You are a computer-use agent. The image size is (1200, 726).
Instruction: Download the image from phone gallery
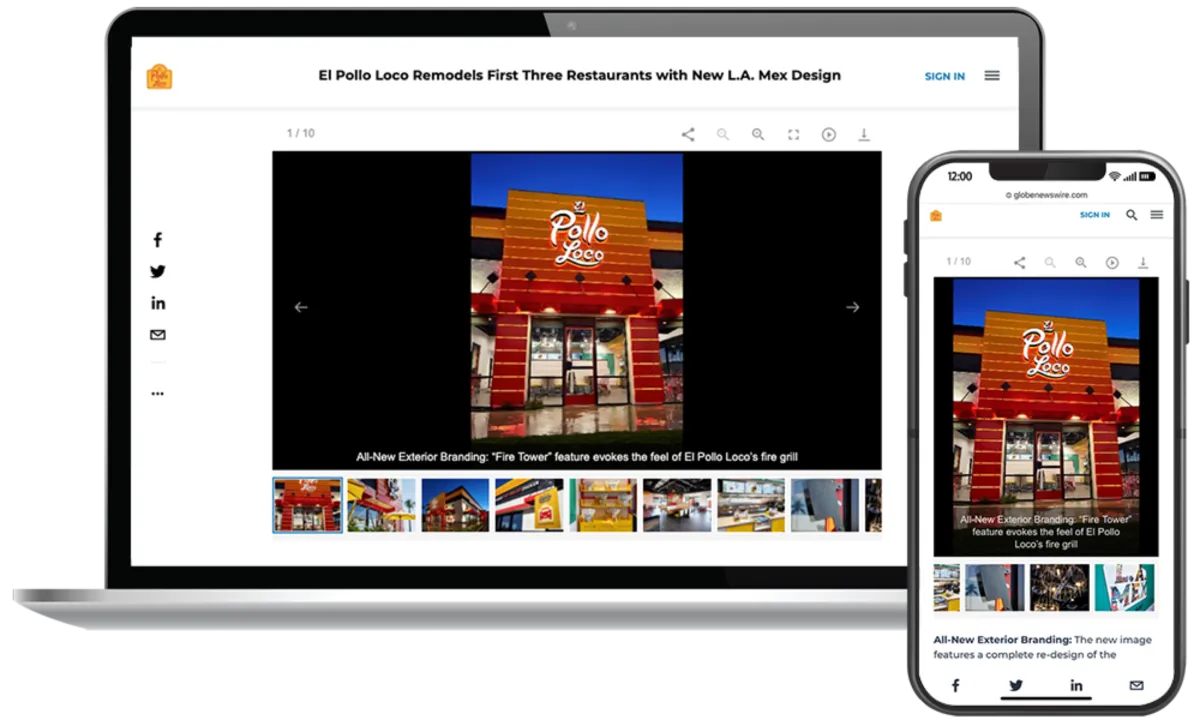pos(1143,262)
